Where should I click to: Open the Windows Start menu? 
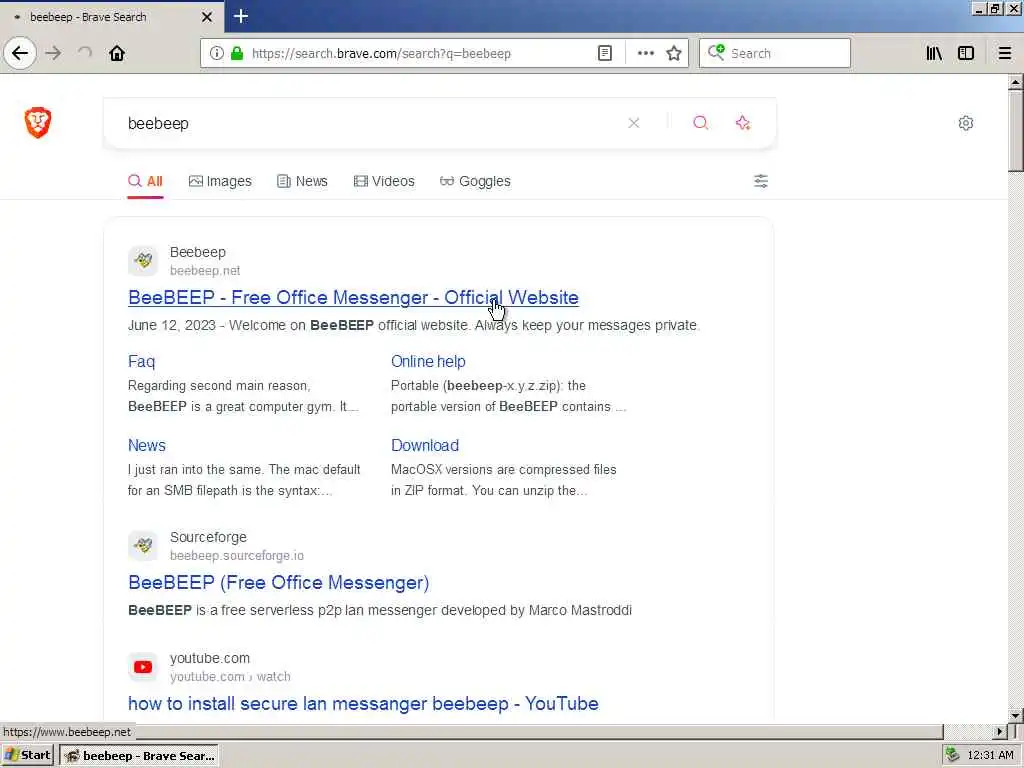coord(27,756)
